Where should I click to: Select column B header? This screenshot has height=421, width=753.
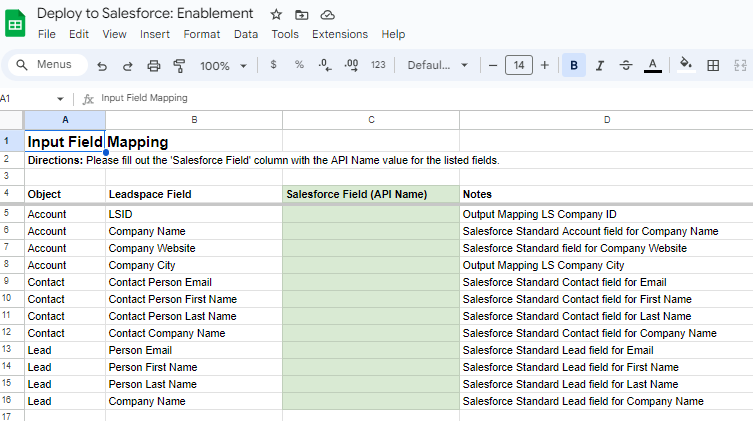194,120
